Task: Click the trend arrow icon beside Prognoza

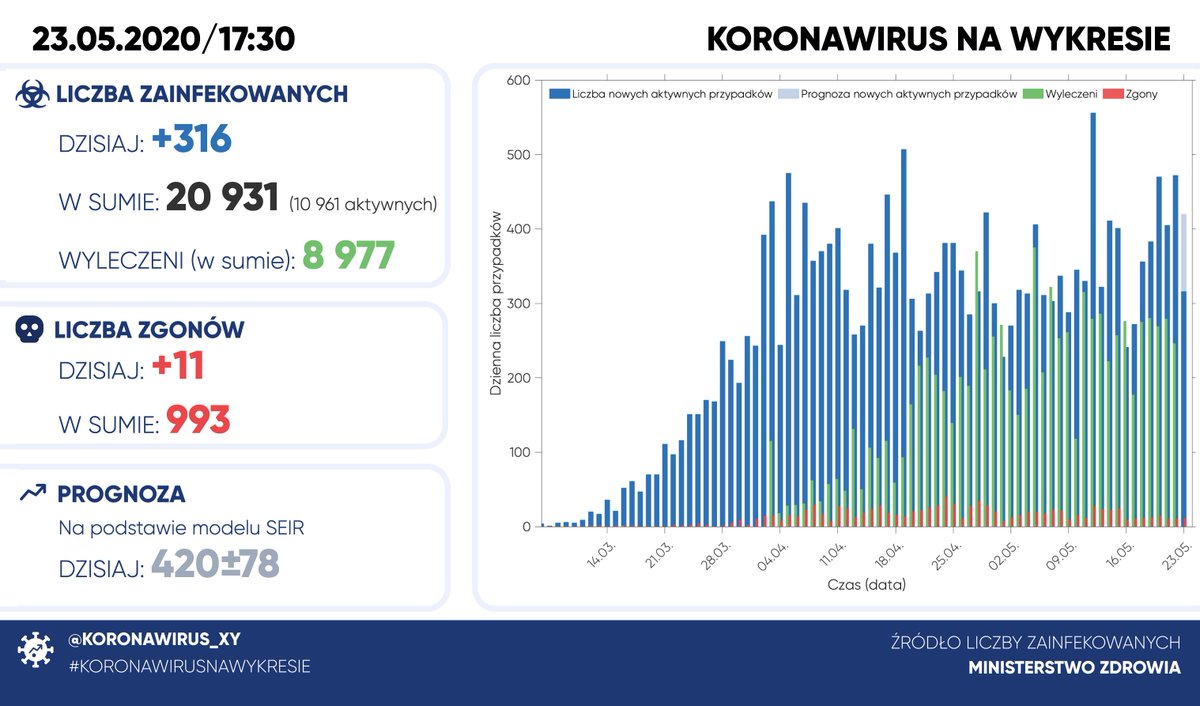Action: [32, 492]
